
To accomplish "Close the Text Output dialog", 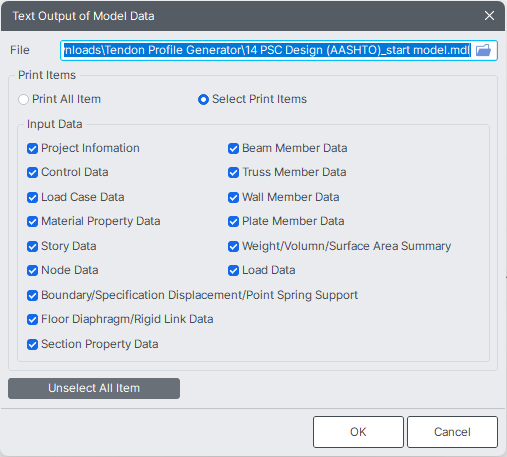I will pyautogui.click(x=489, y=16).
